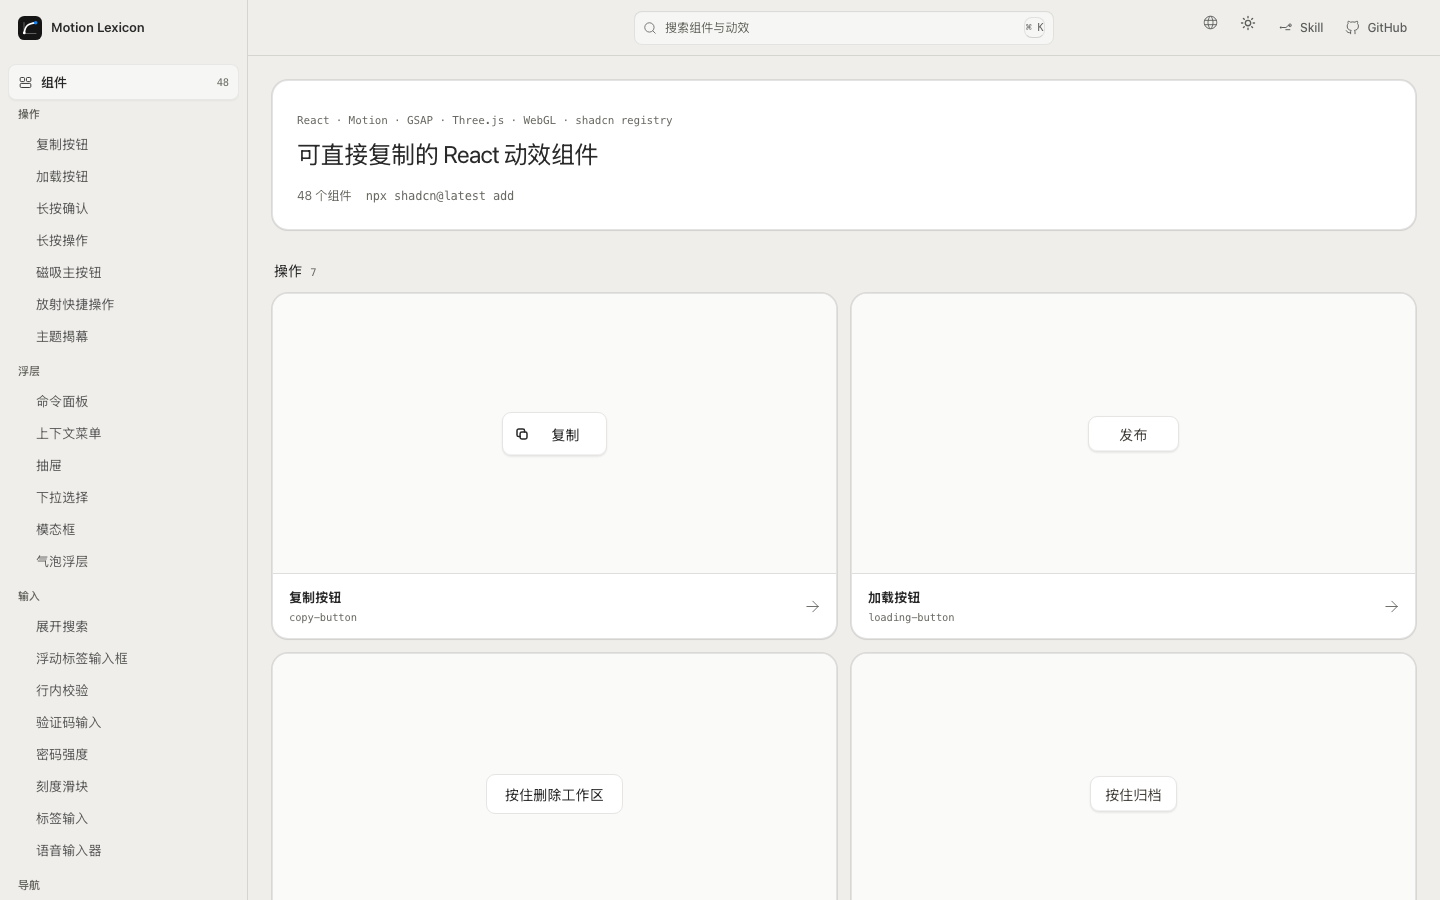Open 磁吸主按钮 sidebar entry

coord(69,273)
